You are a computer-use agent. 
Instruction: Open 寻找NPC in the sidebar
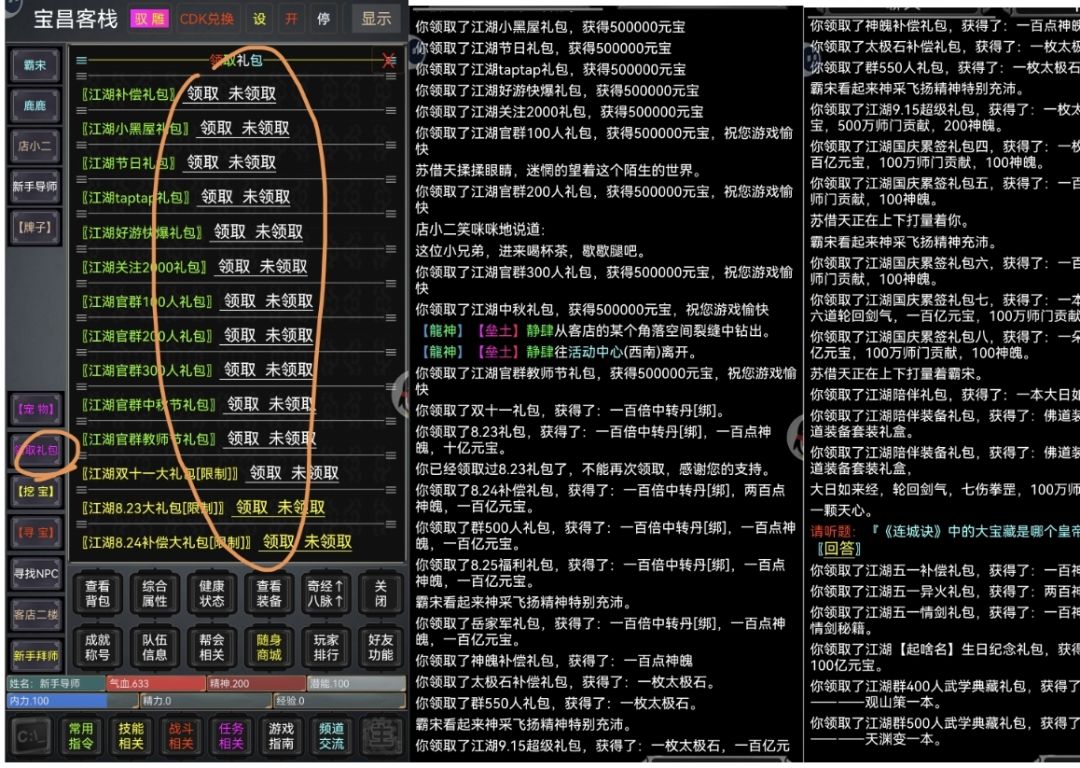[36, 574]
